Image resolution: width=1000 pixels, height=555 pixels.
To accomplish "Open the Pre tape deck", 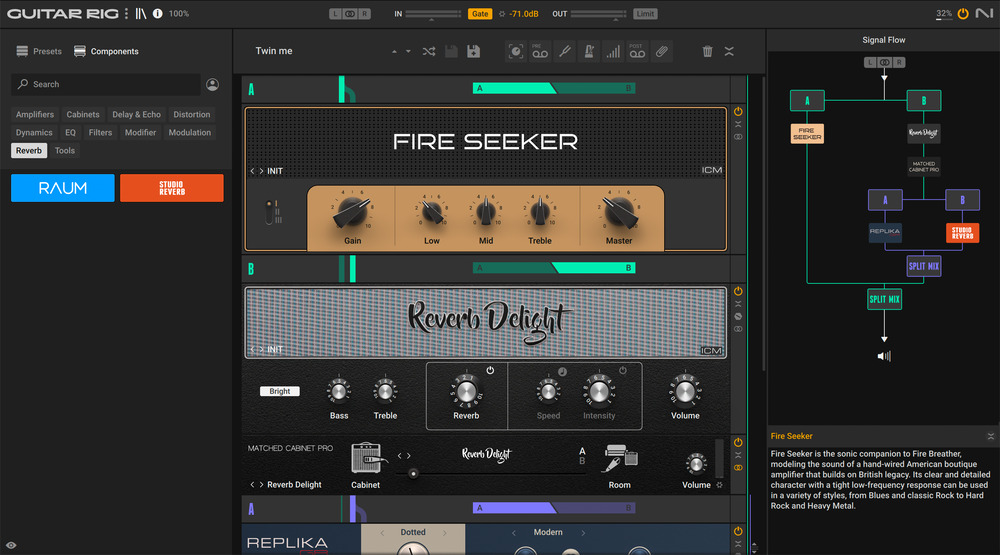I will (x=540, y=51).
